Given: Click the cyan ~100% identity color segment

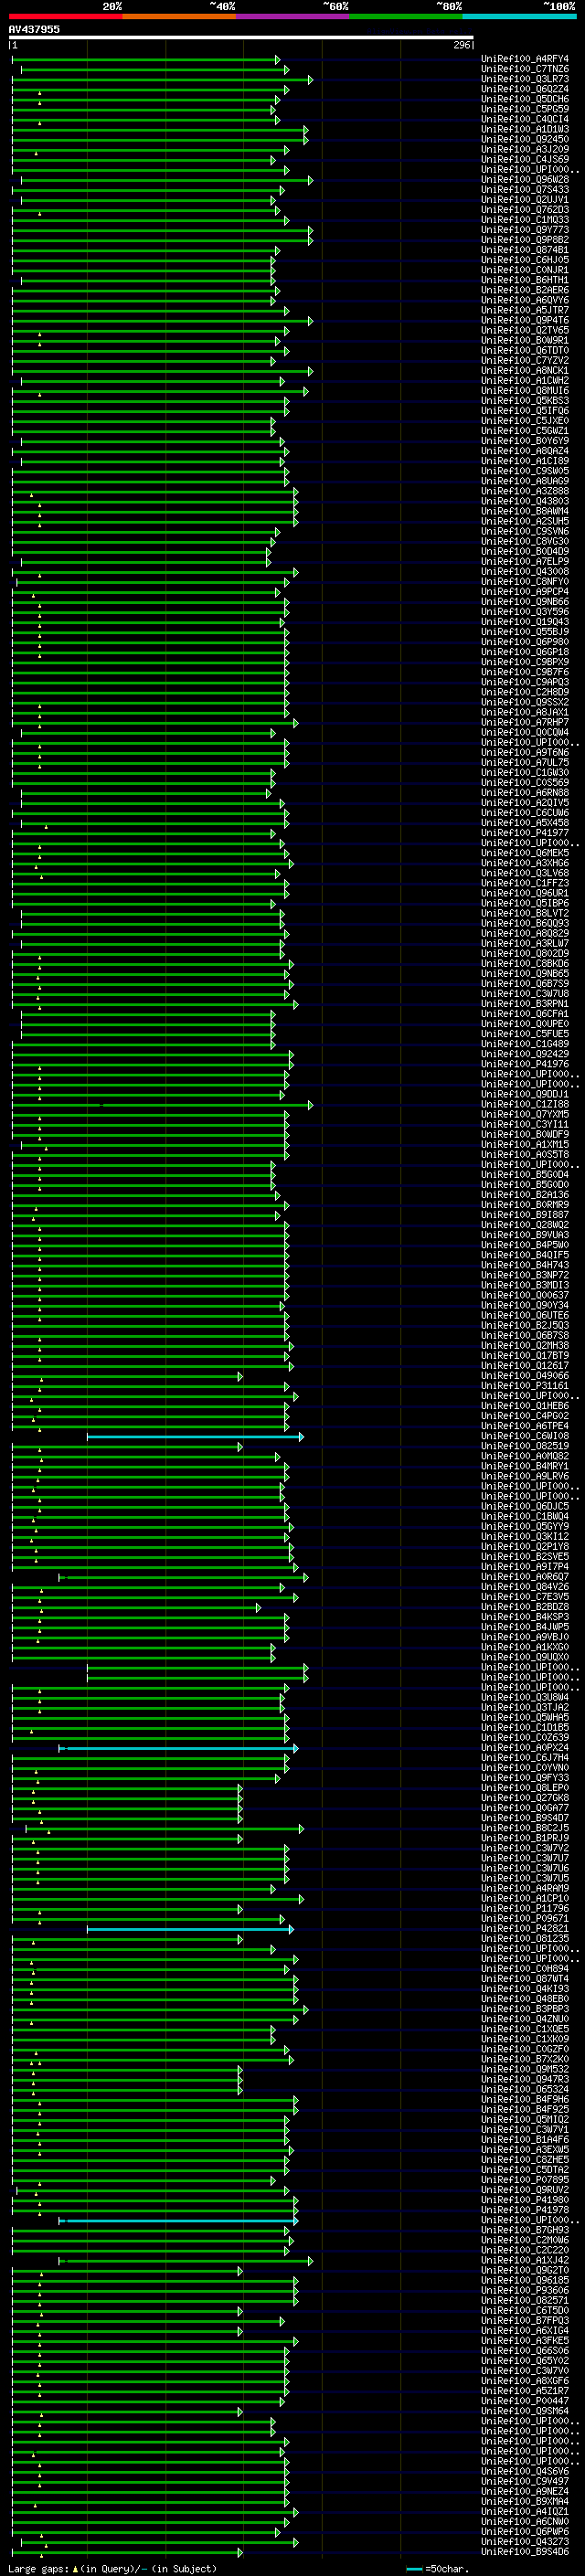Looking at the screenshot, I should [520, 16].
